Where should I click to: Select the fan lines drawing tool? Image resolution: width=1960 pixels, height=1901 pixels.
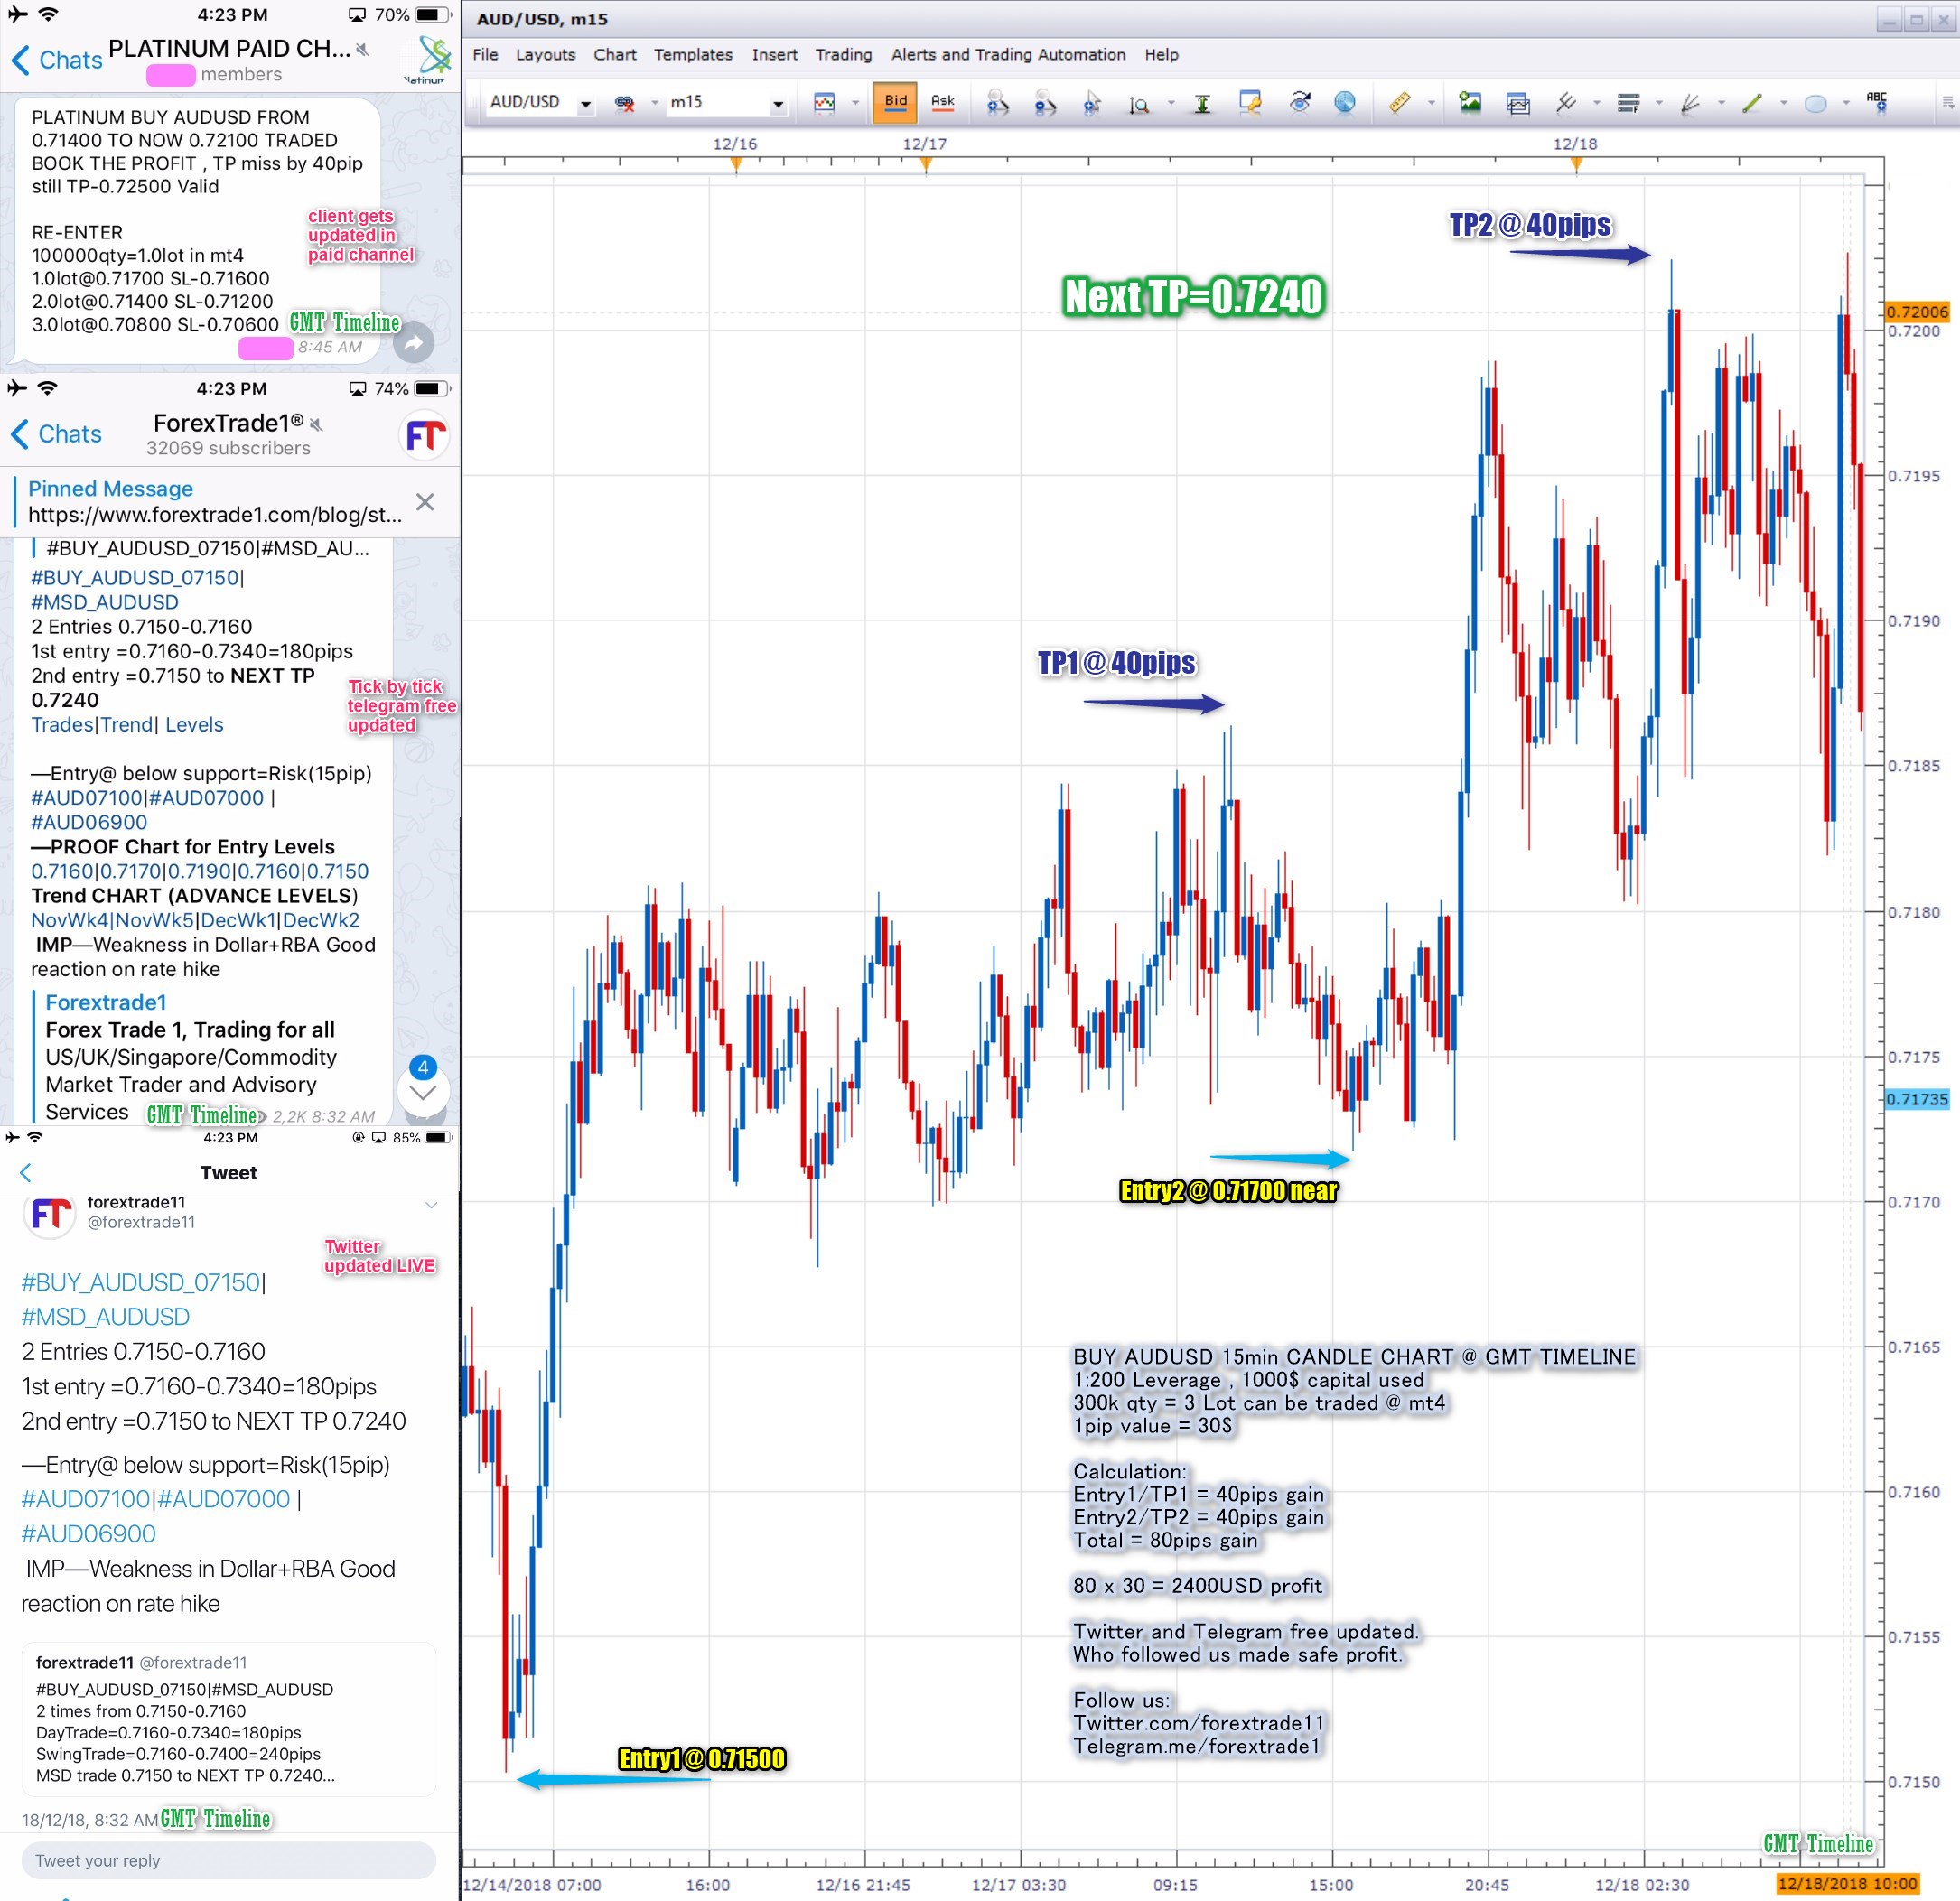(x=1690, y=102)
